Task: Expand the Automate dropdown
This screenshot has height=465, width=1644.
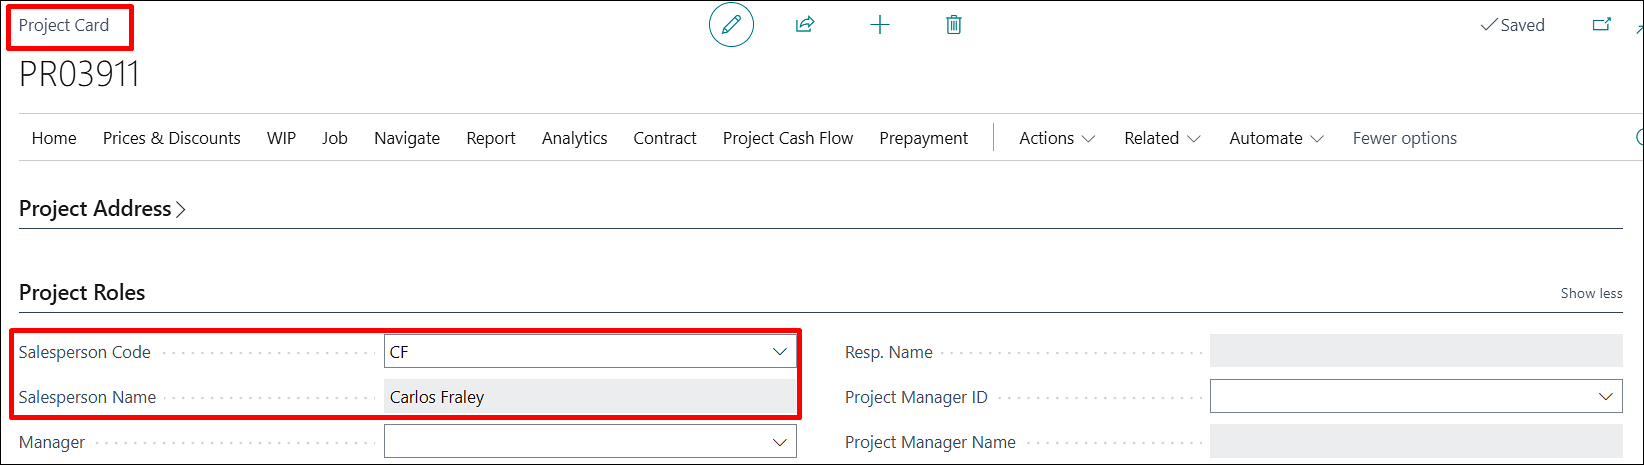Action: pos(1277,138)
